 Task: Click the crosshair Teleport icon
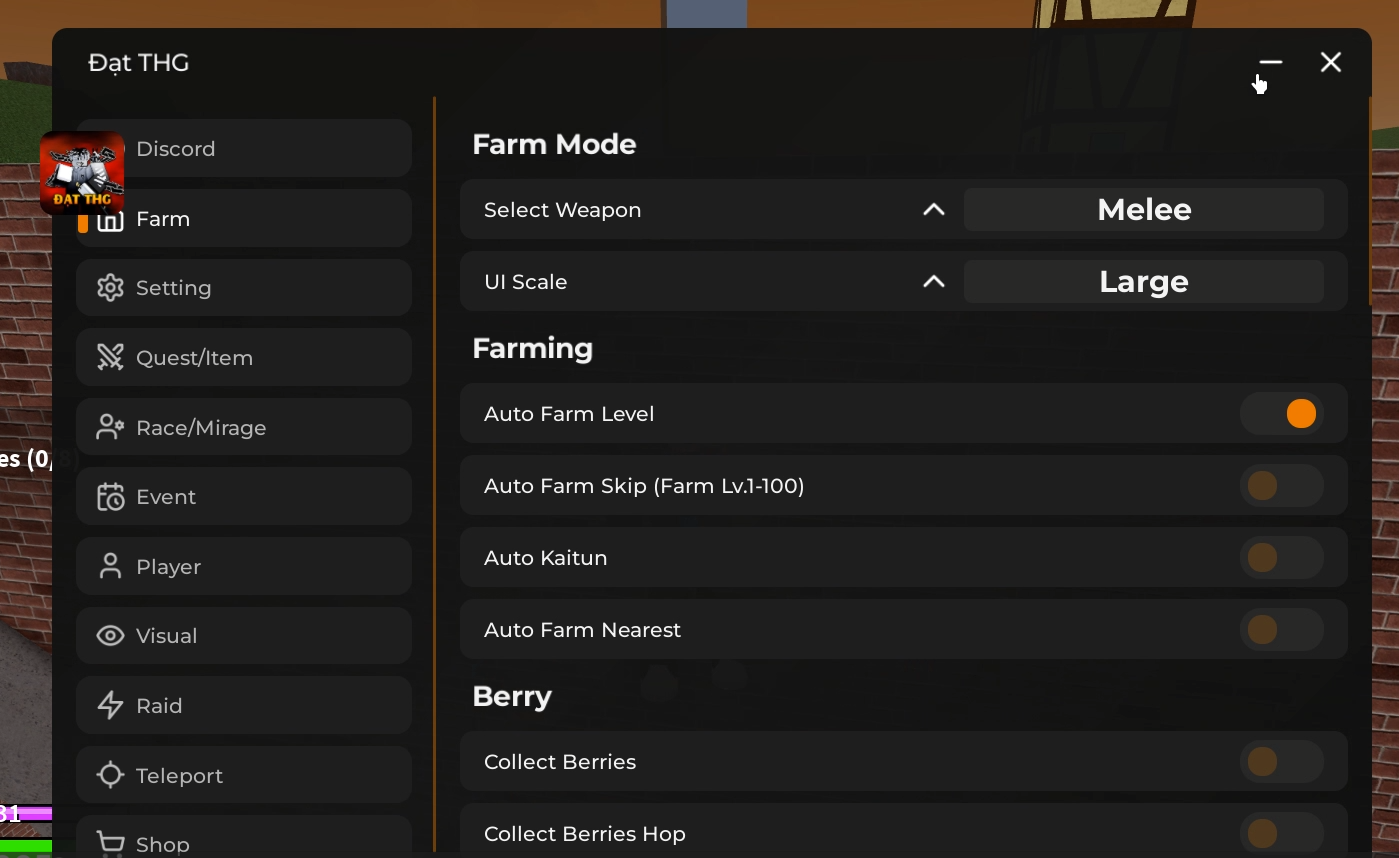click(110, 776)
